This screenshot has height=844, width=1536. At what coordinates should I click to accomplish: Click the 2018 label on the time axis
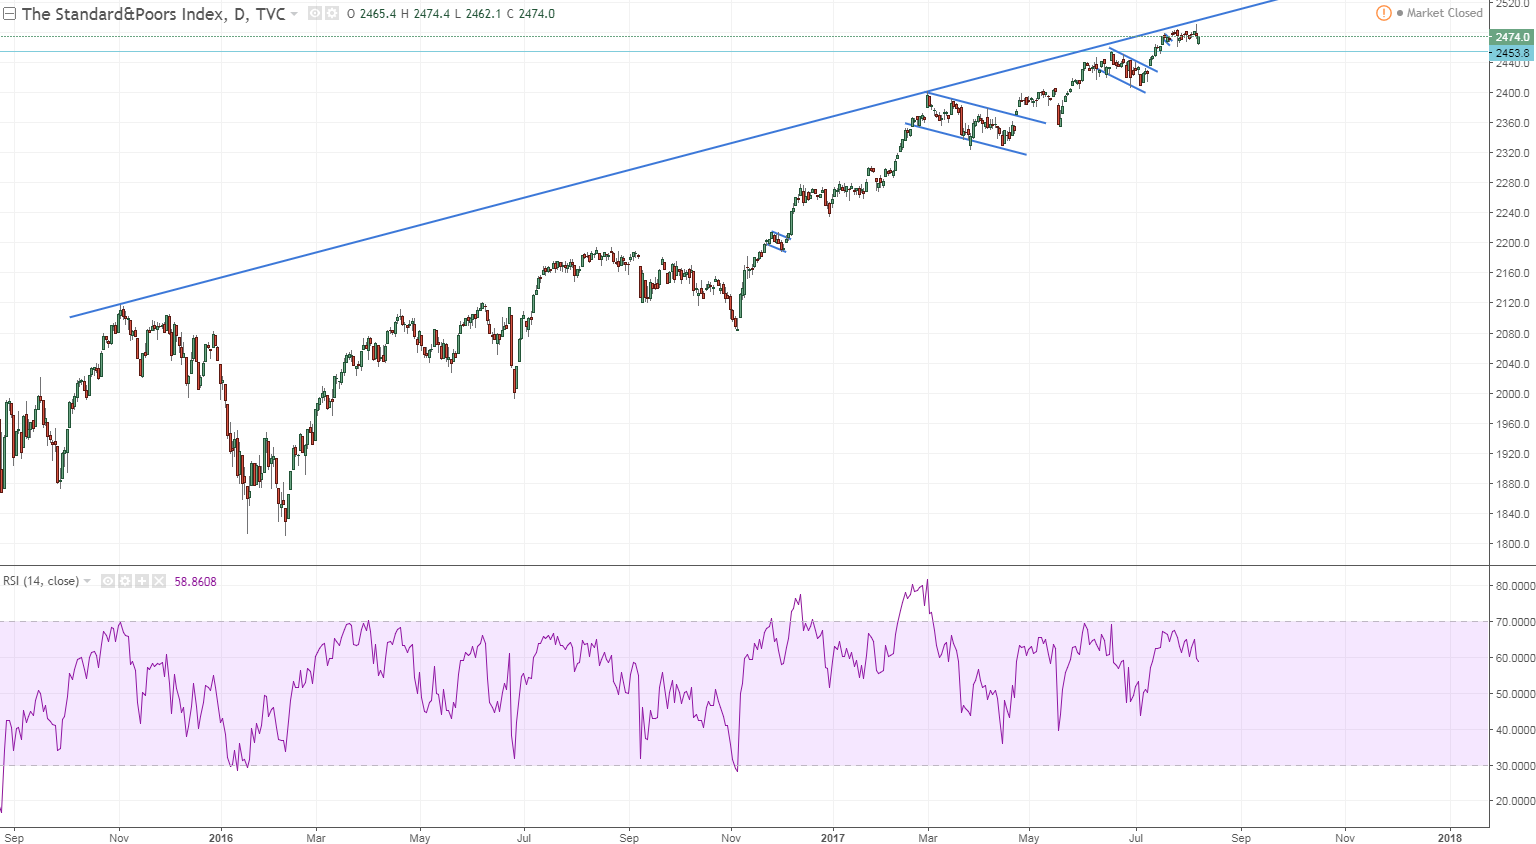pos(1449,838)
